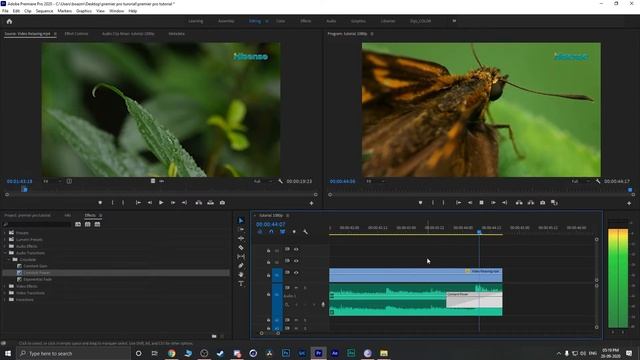Open the Sequence menu
The image size is (640, 360).
tap(44, 11)
